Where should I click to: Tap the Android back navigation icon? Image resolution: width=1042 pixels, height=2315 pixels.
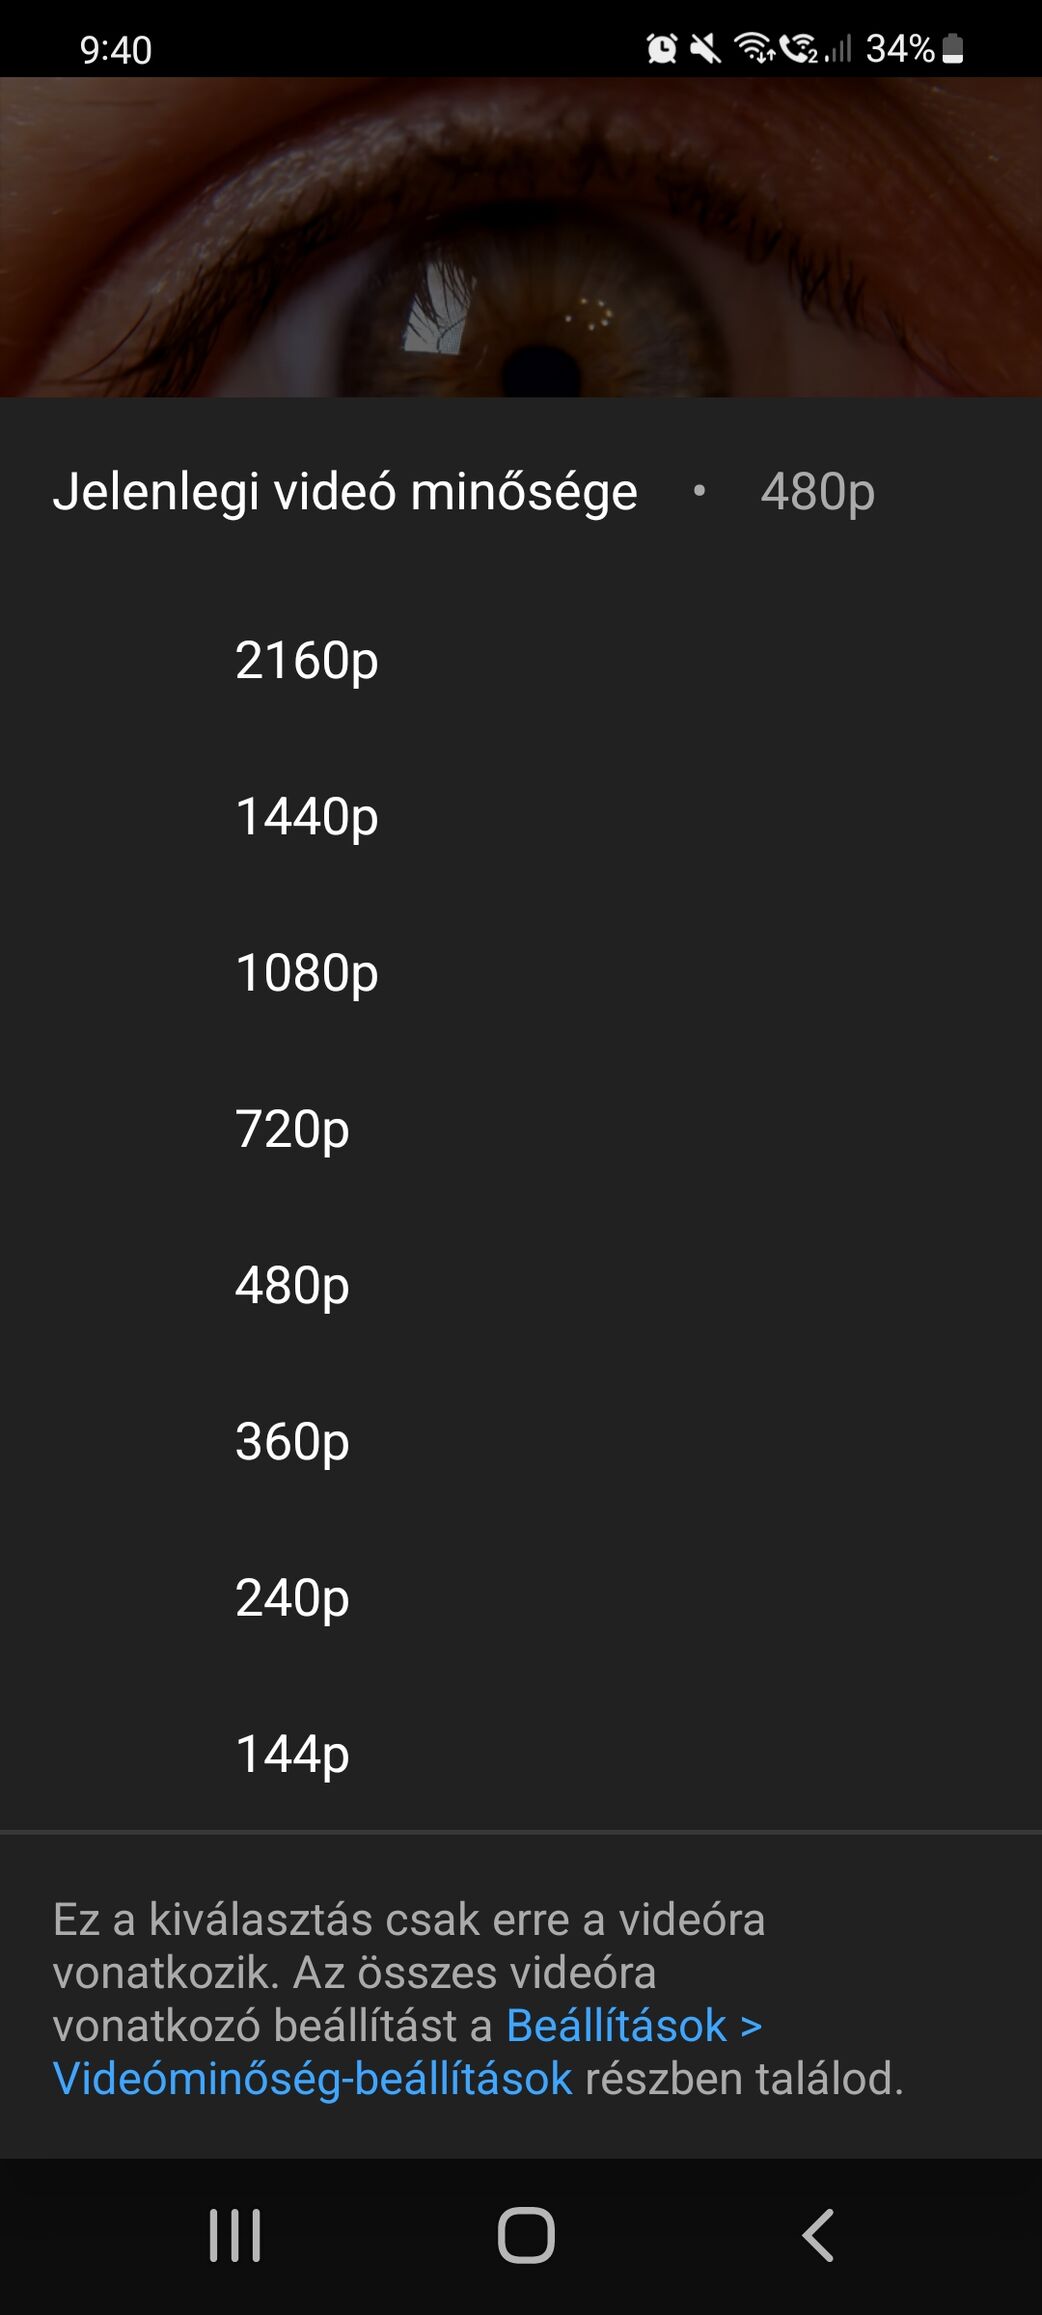pos(818,2235)
